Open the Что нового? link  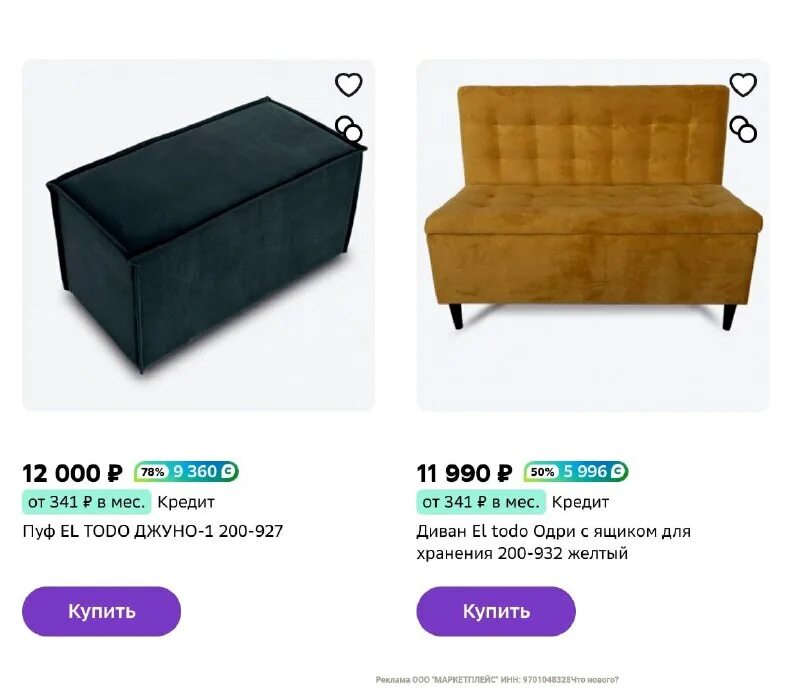point(595,680)
